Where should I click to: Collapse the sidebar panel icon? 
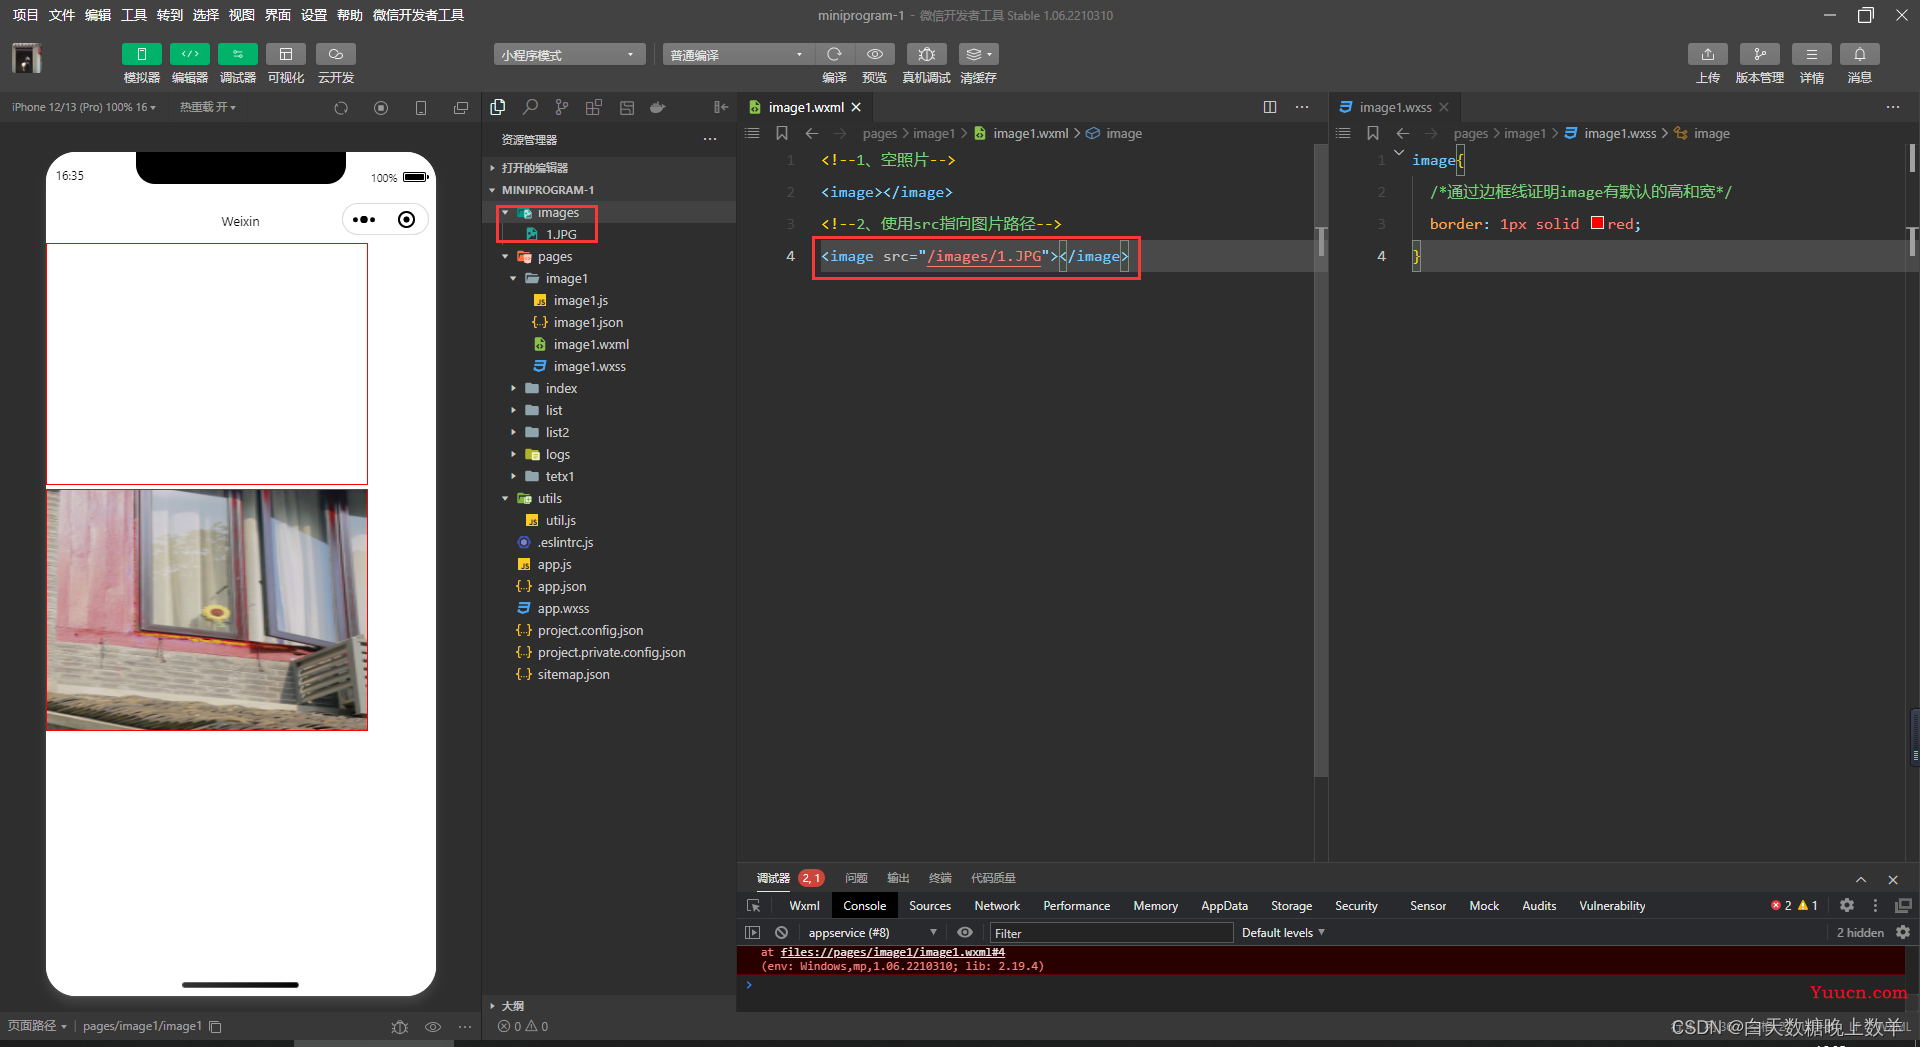721,107
